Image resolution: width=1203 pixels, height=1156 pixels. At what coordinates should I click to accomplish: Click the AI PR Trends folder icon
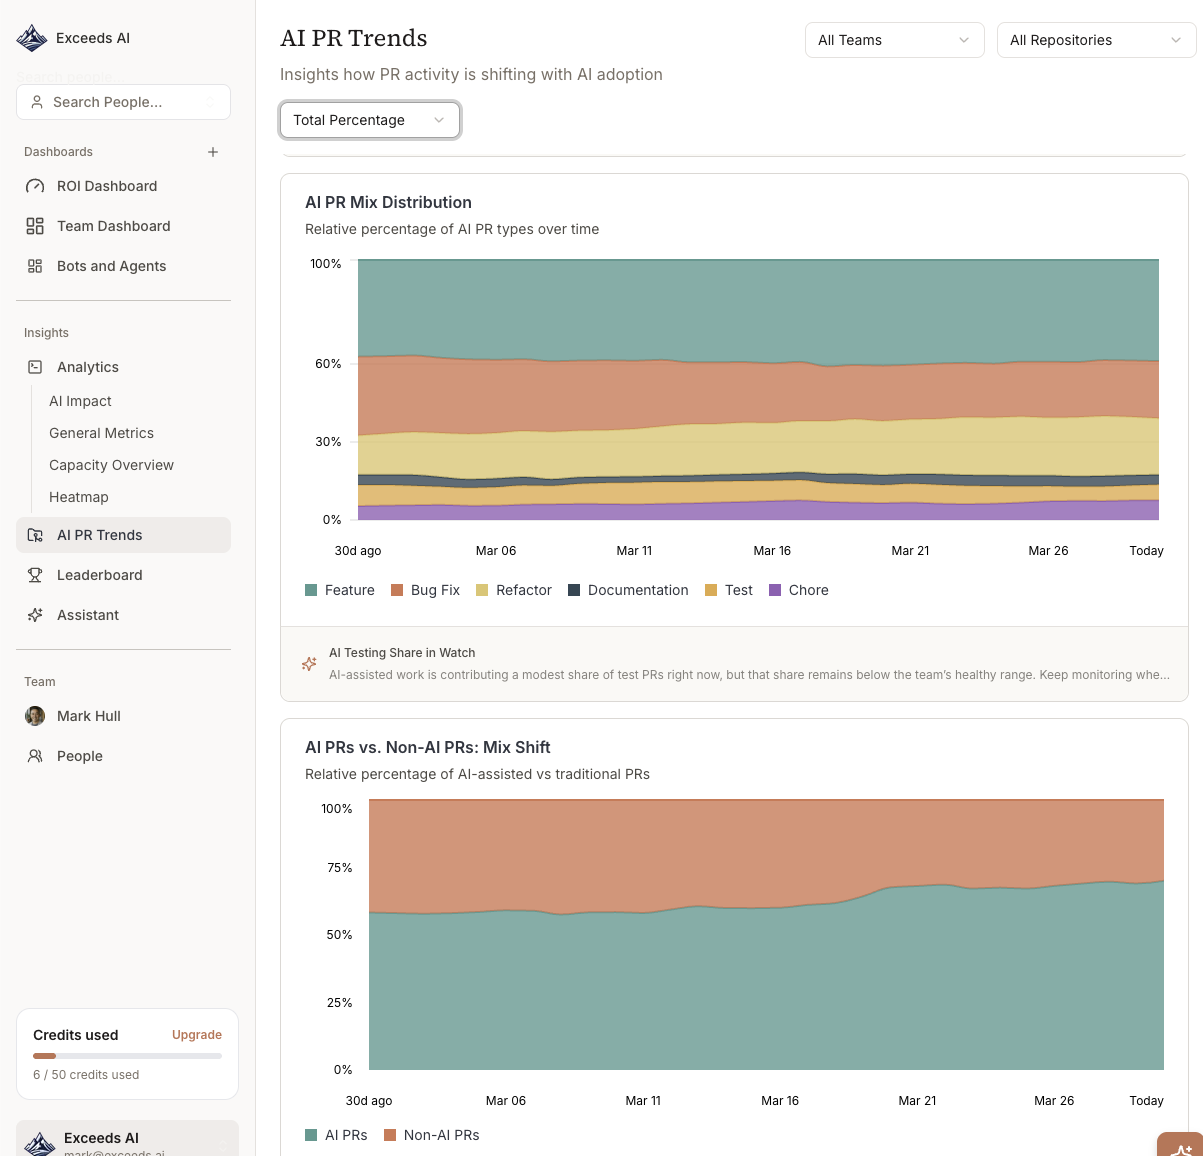point(35,535)
